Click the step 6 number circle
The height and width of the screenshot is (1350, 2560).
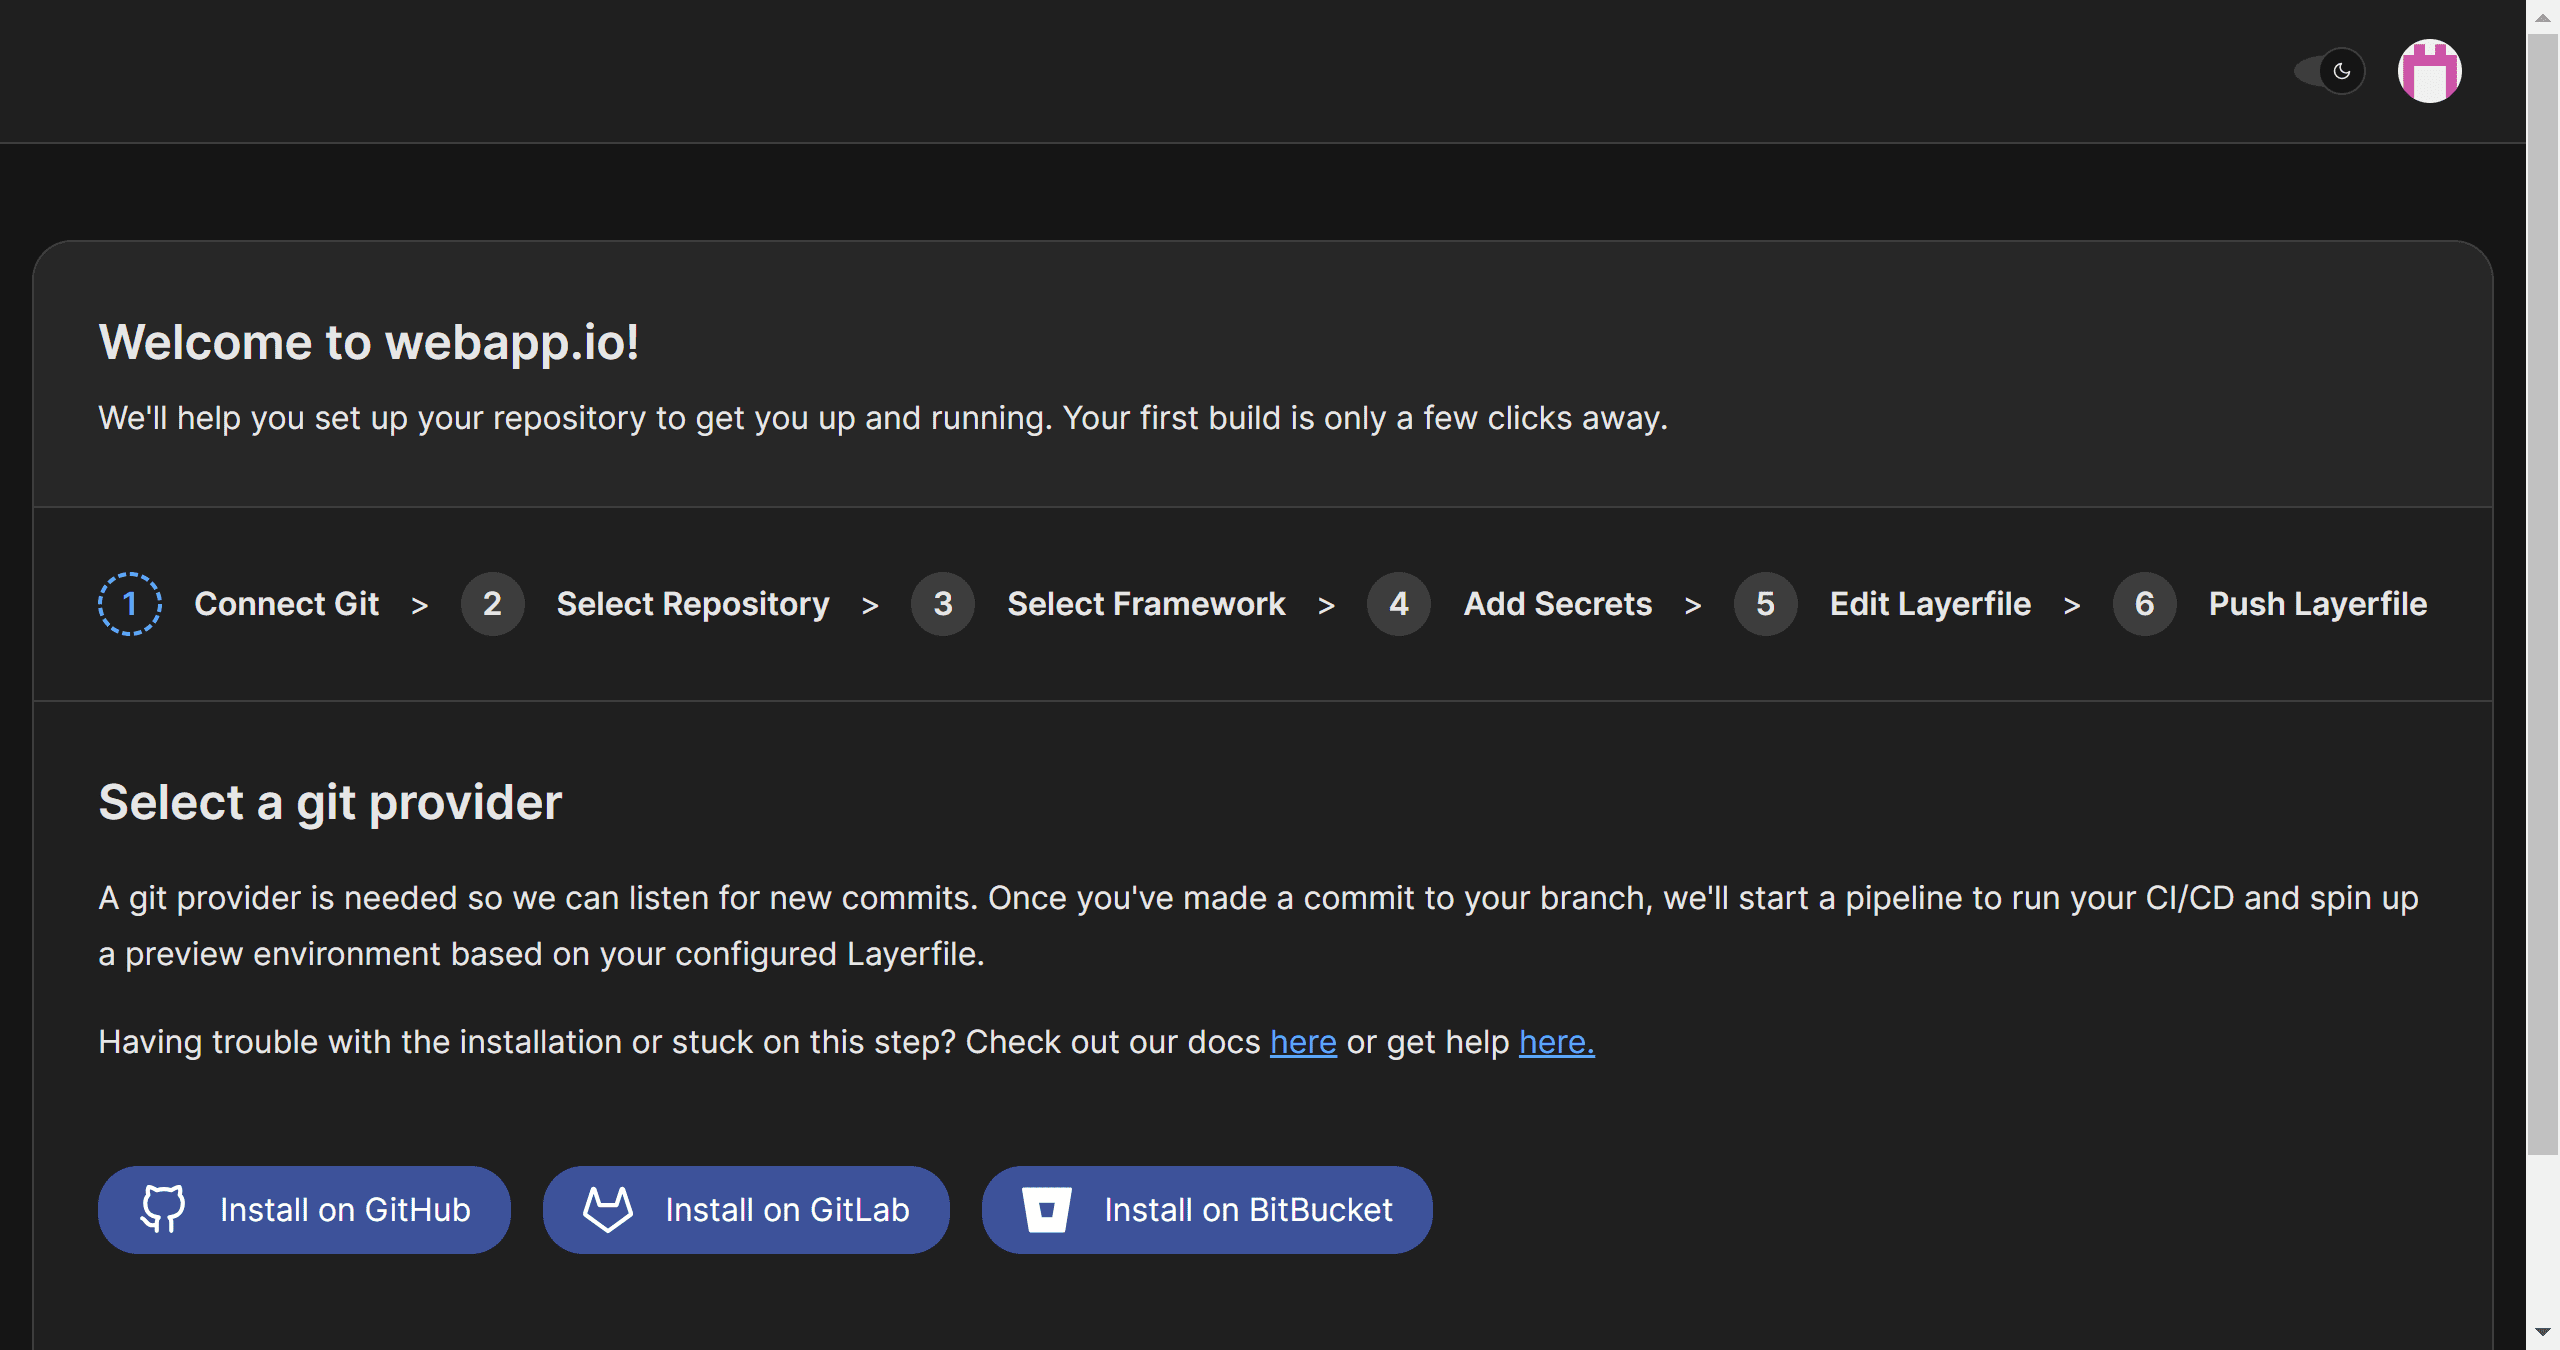(x=2144, y=604)
